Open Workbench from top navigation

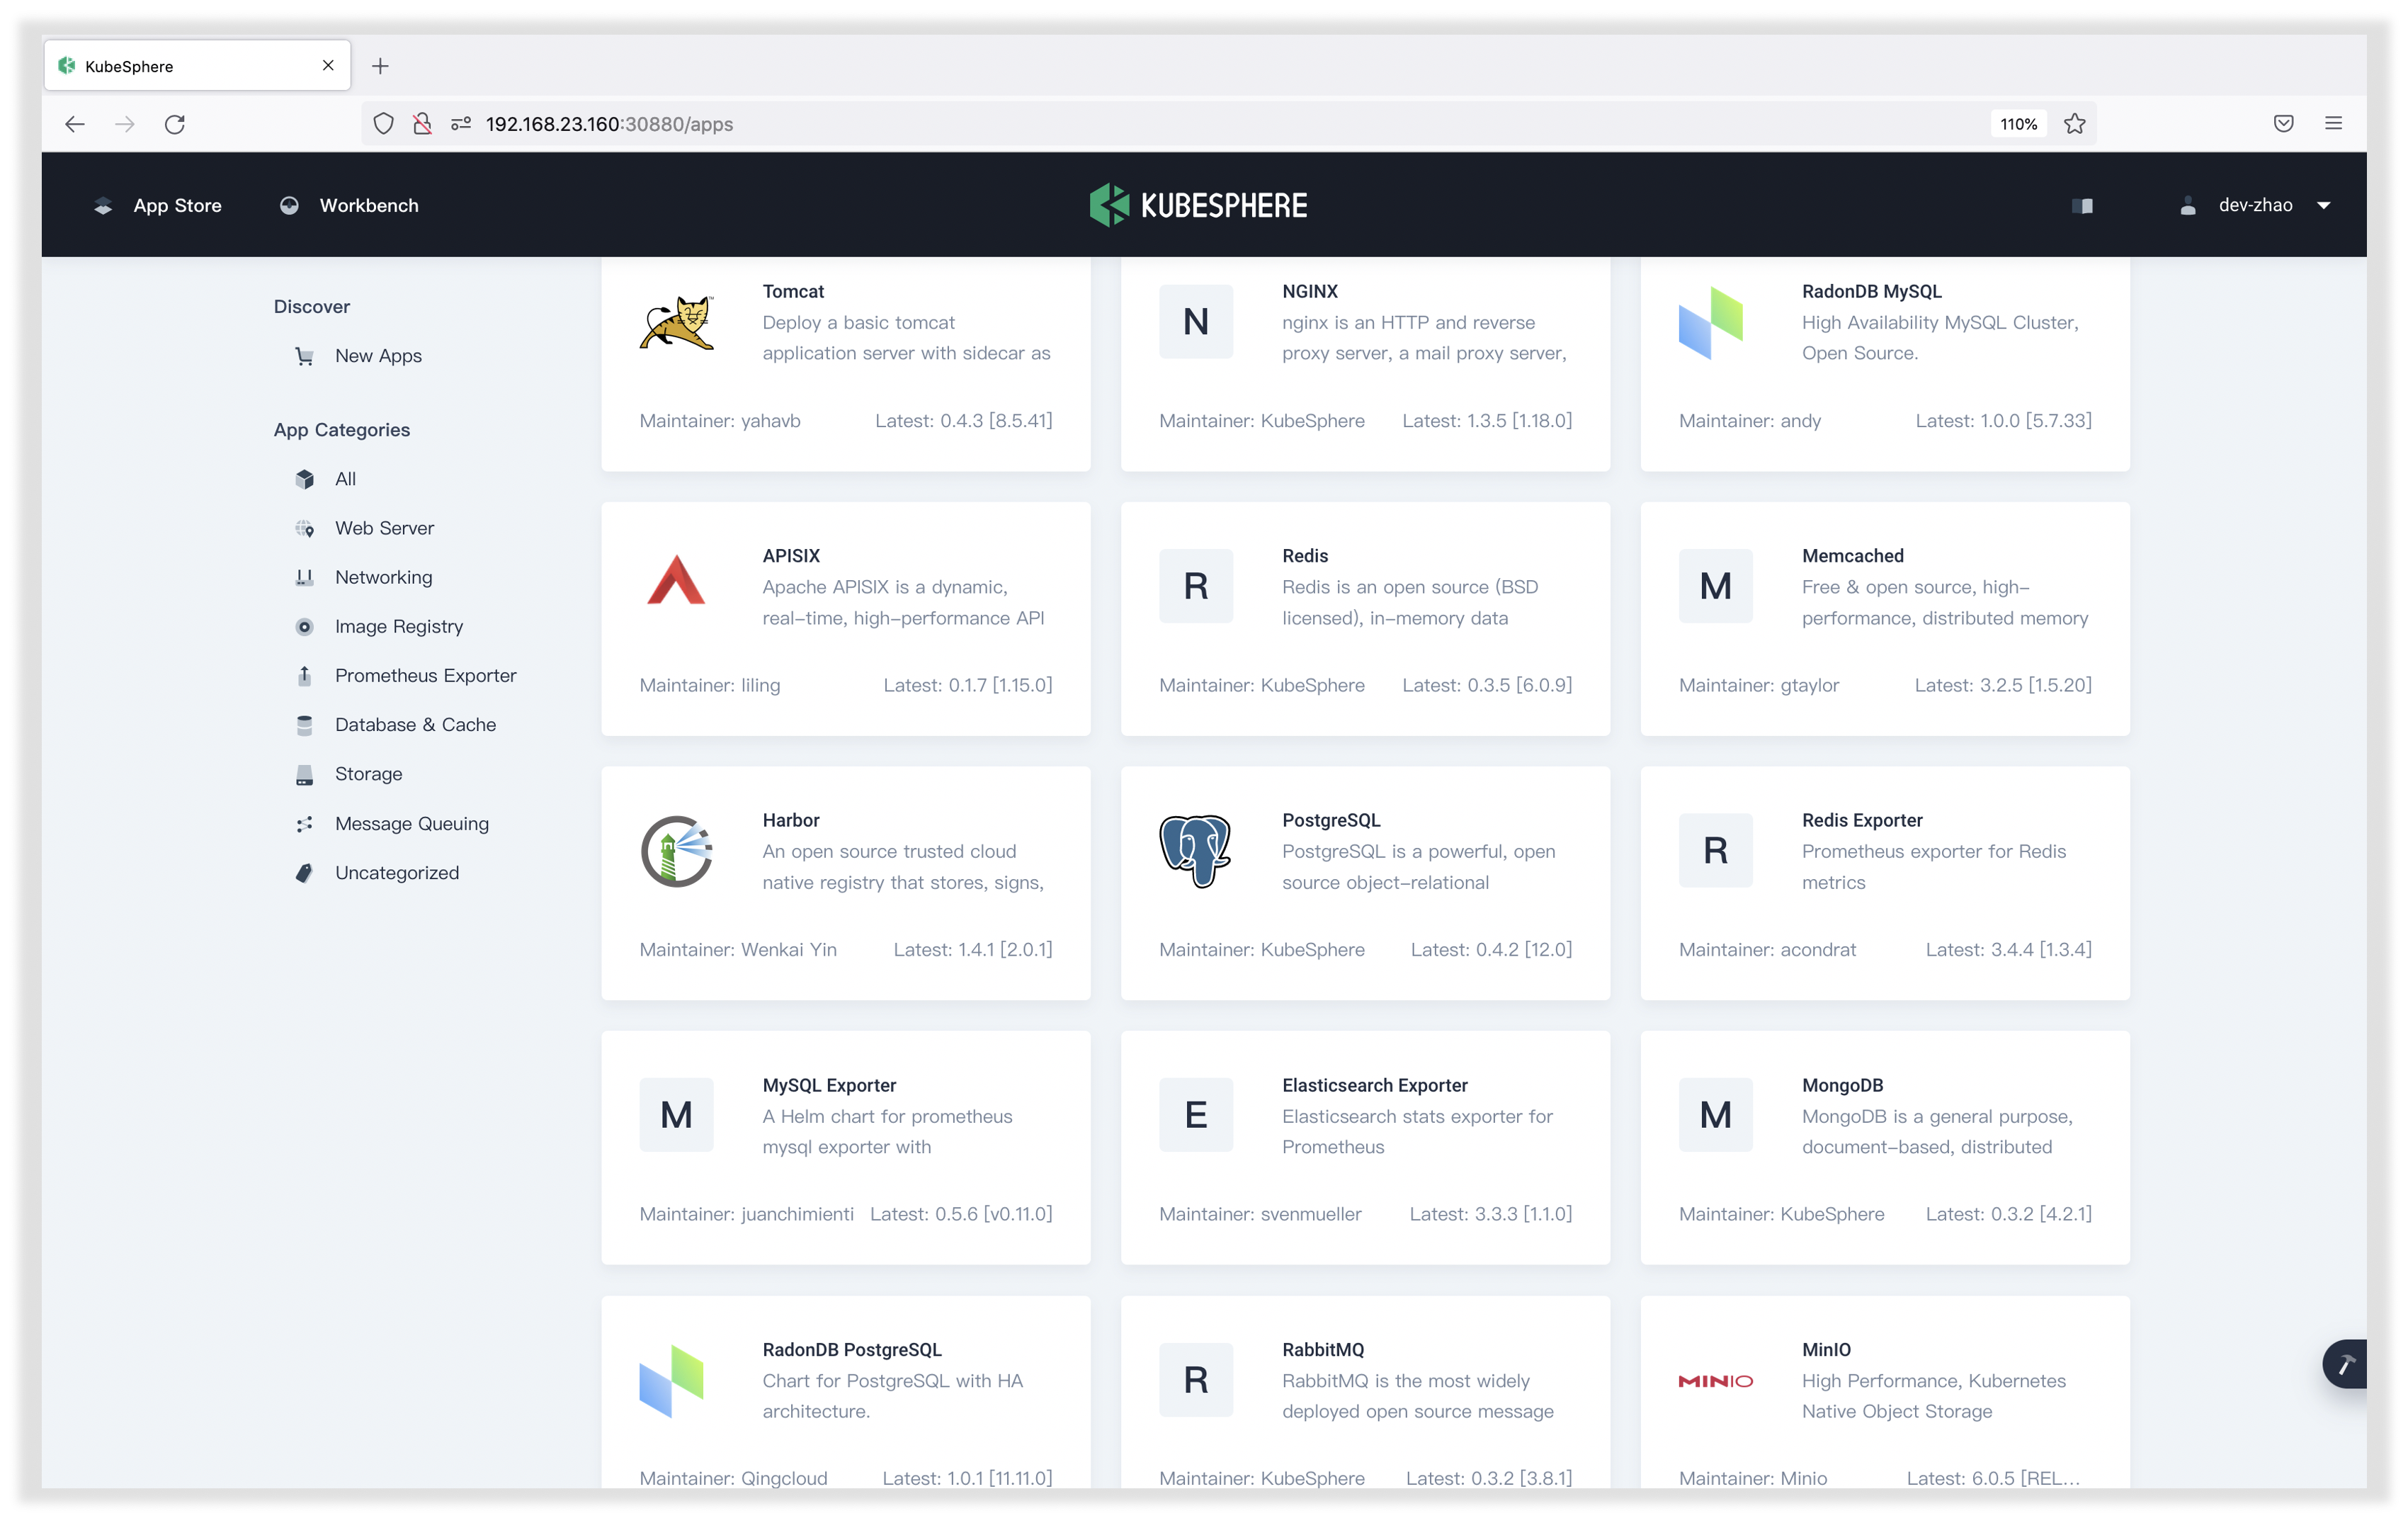click(x=349, y=205)
